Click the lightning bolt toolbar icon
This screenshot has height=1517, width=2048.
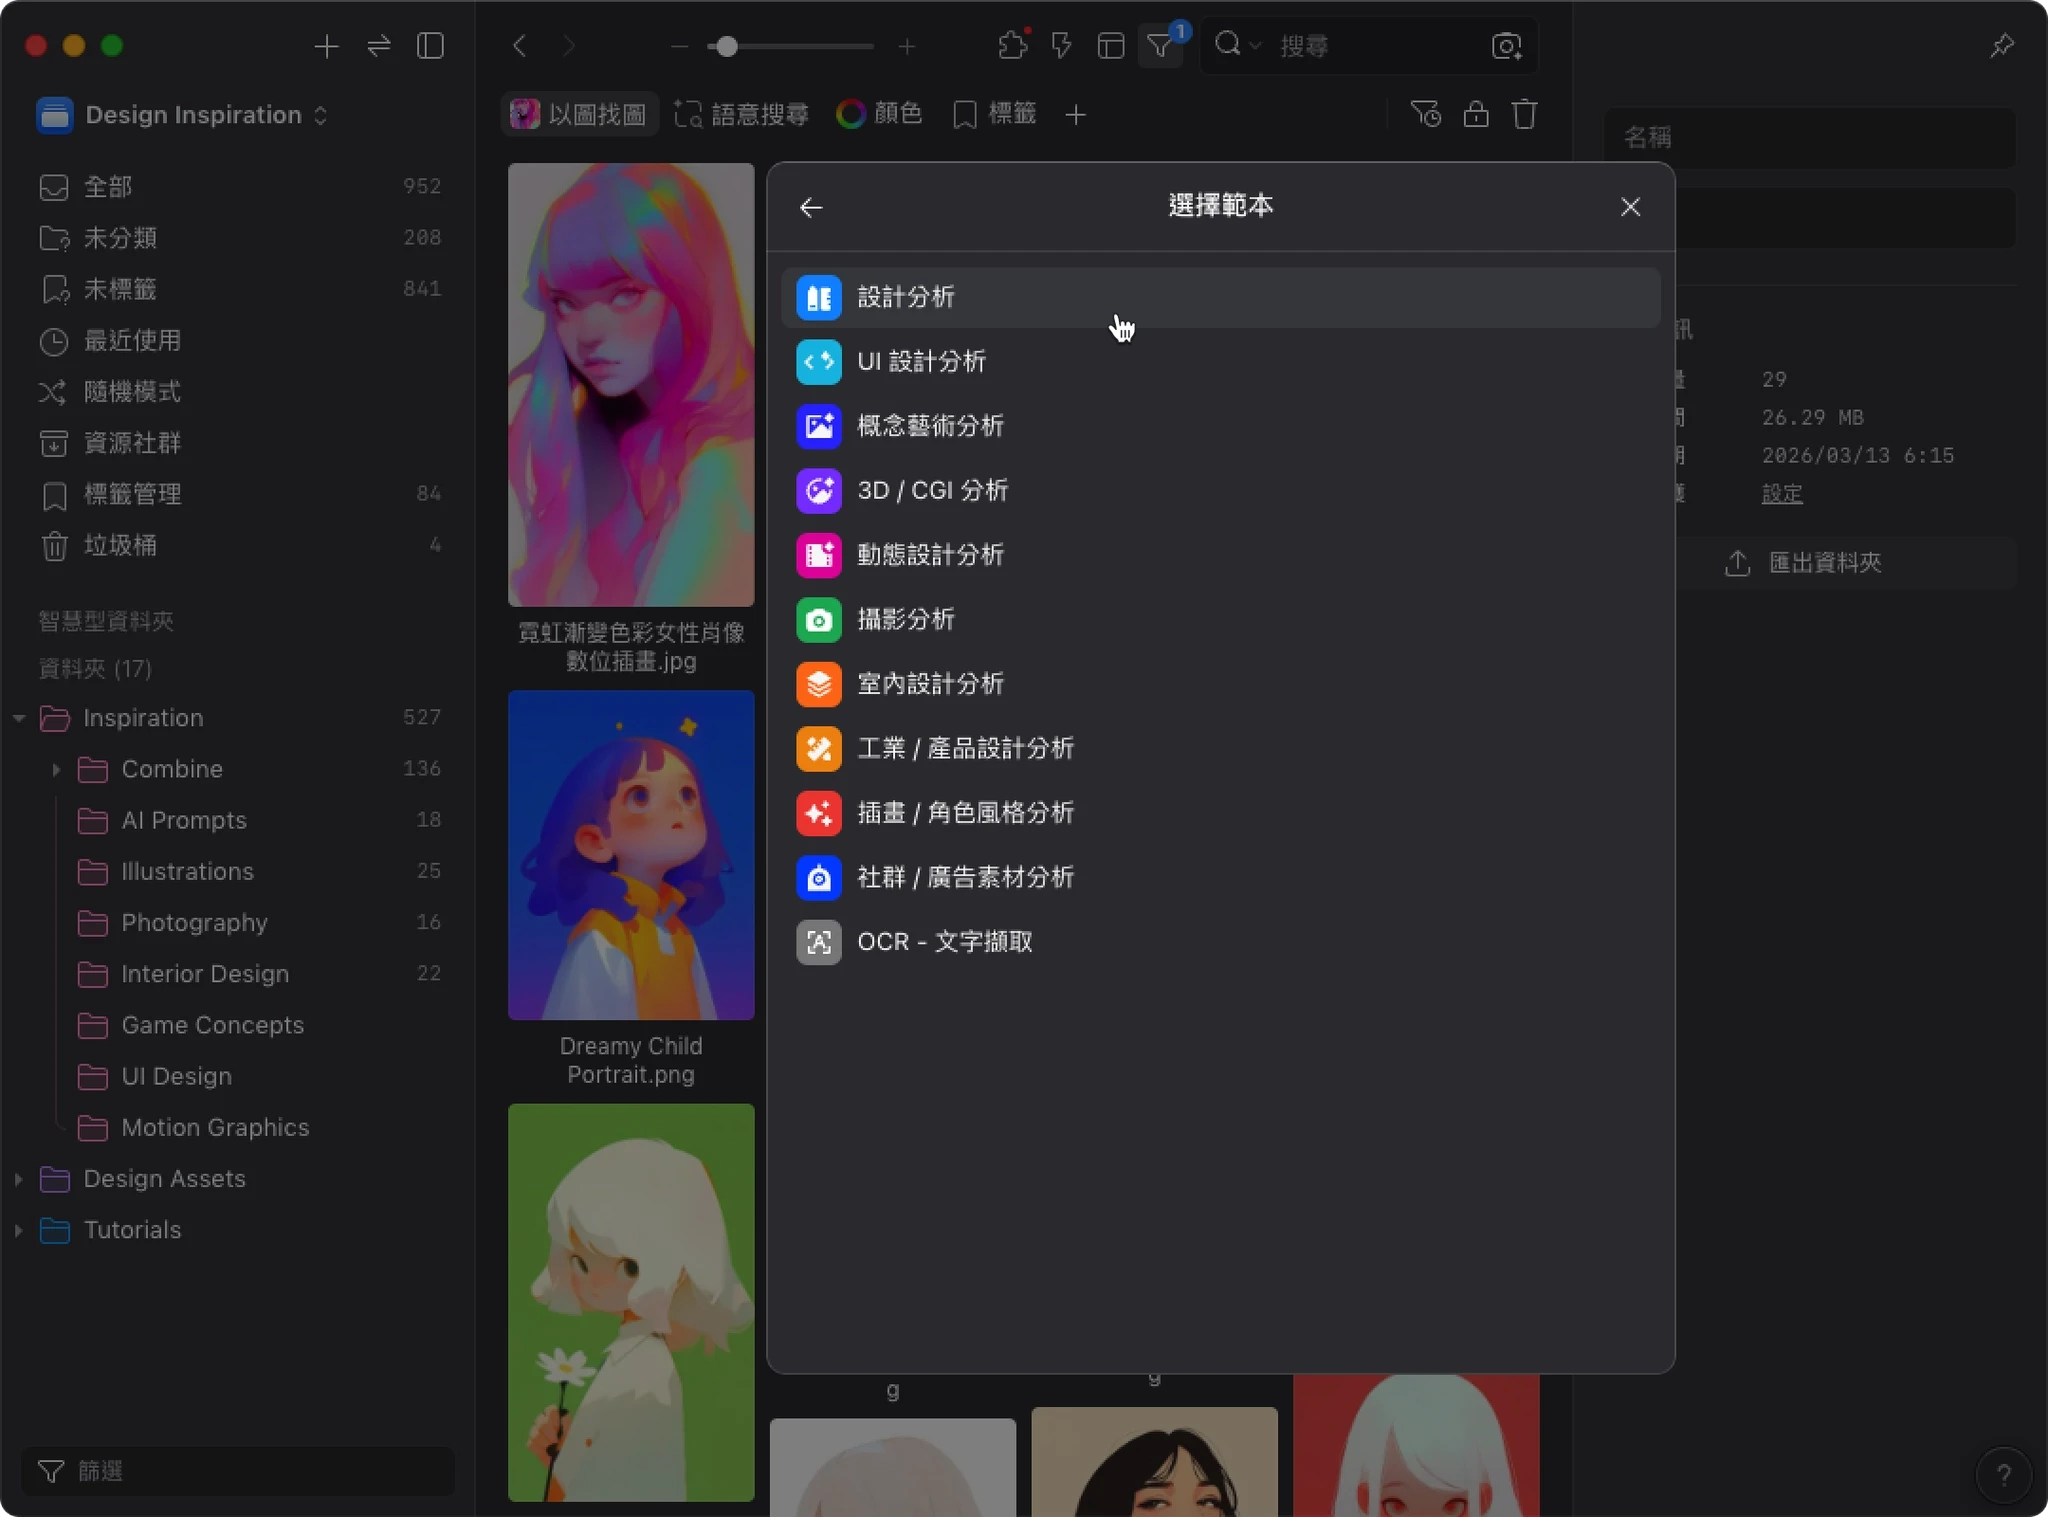(x=1061, y=46)
